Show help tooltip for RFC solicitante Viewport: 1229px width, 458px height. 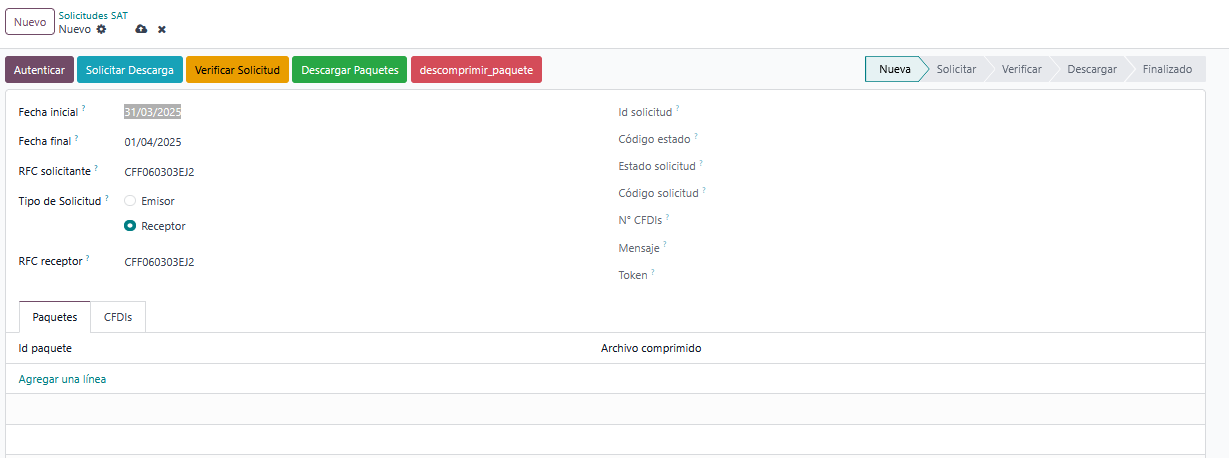point(96,167)
